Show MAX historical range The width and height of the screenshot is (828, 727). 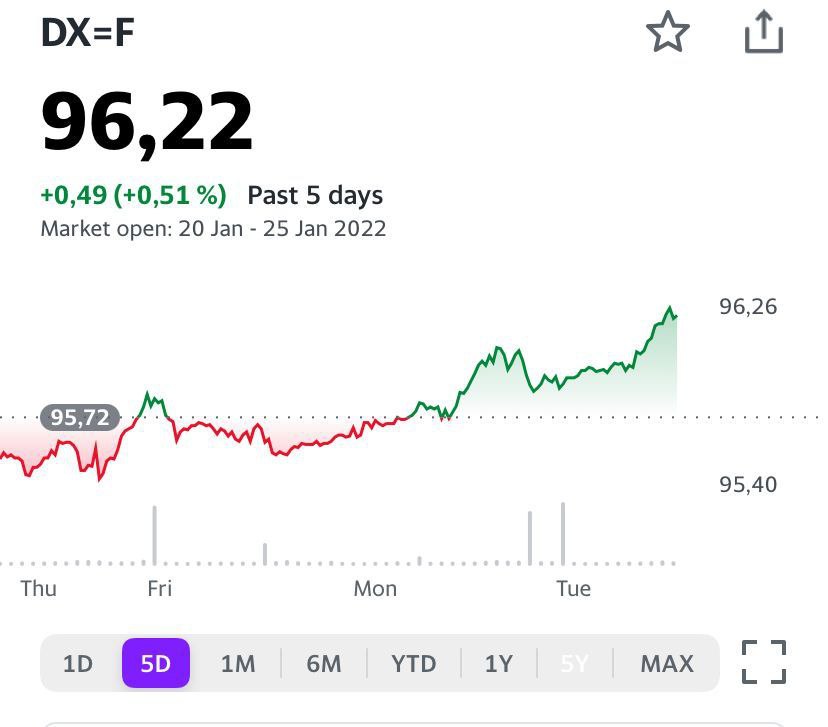[x=667, y=663]
